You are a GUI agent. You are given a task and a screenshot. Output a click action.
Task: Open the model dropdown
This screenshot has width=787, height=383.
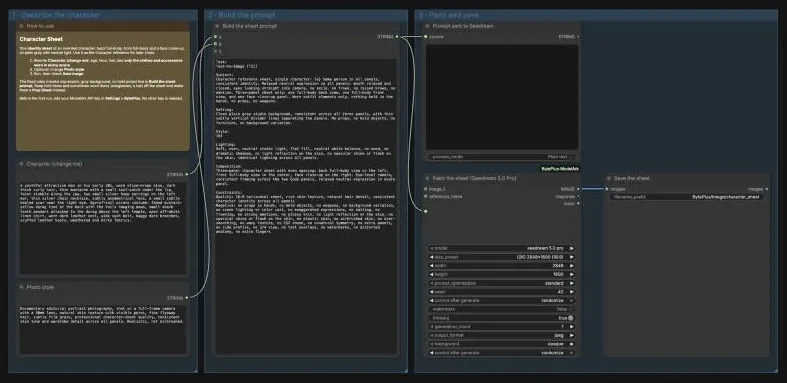[501, 248]
